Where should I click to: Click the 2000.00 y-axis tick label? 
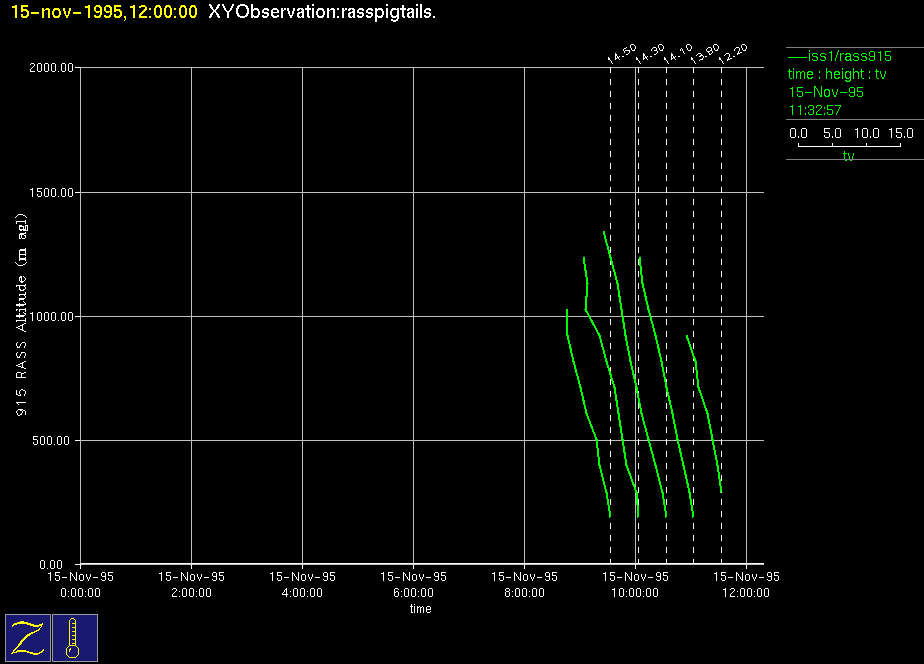pyautogui.click(x=52, y=68)
